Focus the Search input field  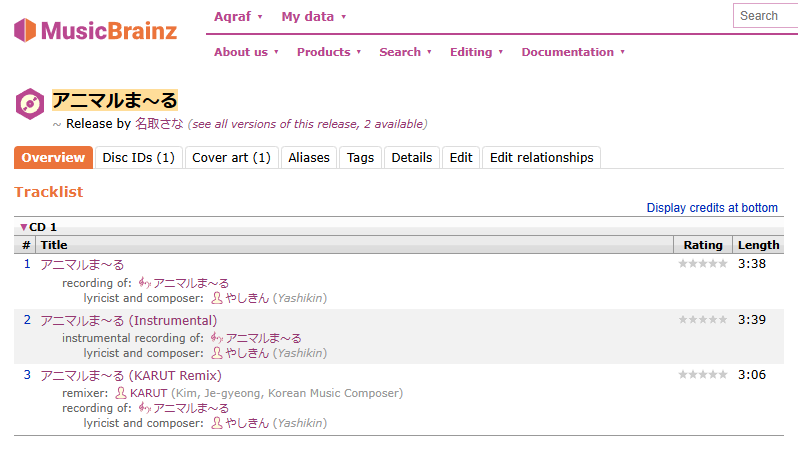tap(766, 16)
